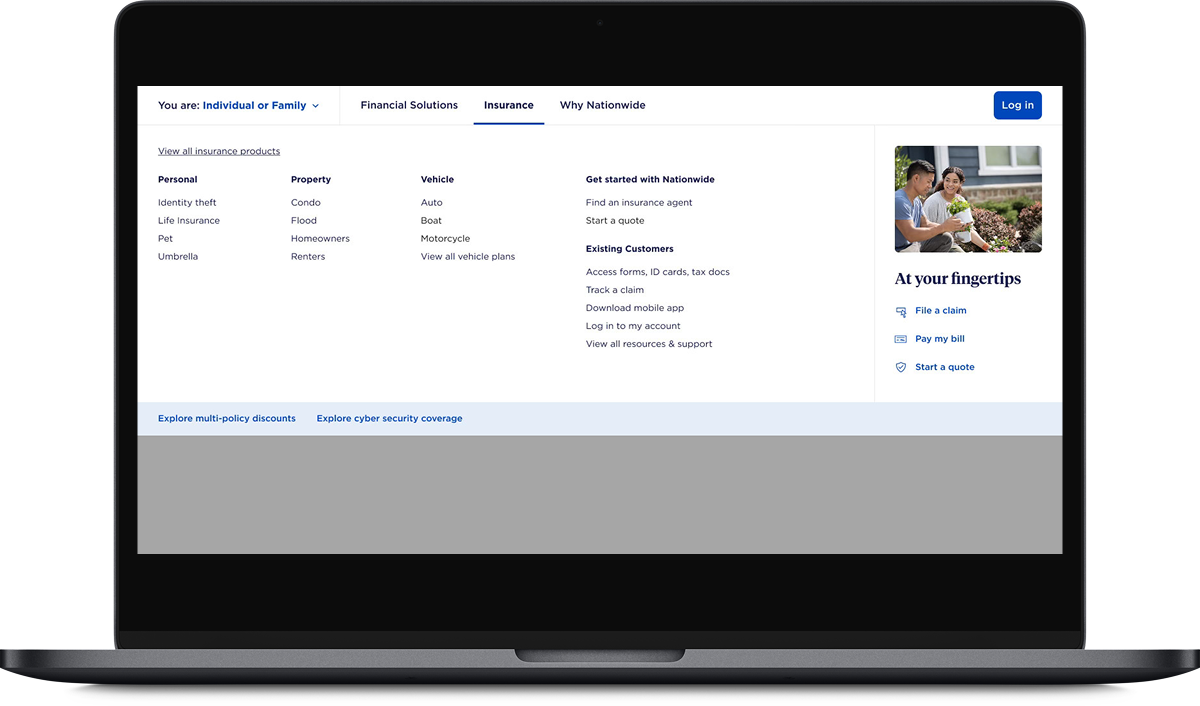Click Pay my bill text link
The width and height of the screenshot is (1200, 706).
pyautogui.click(x=940, y=339)
